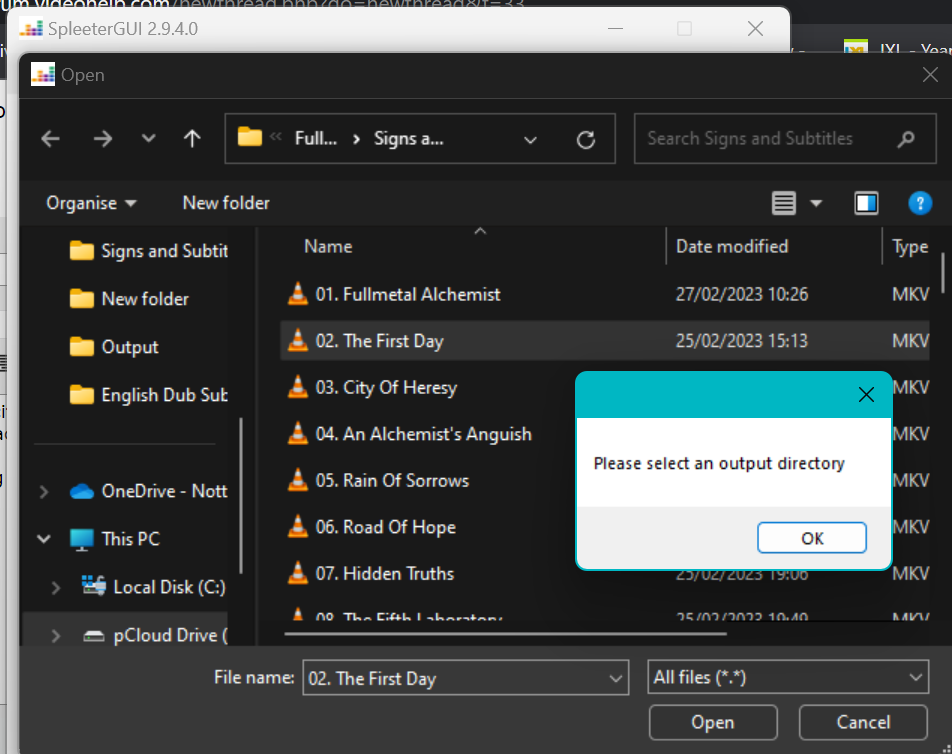Click the horizontal scrollbar of file list

click(x=505, y=634)
